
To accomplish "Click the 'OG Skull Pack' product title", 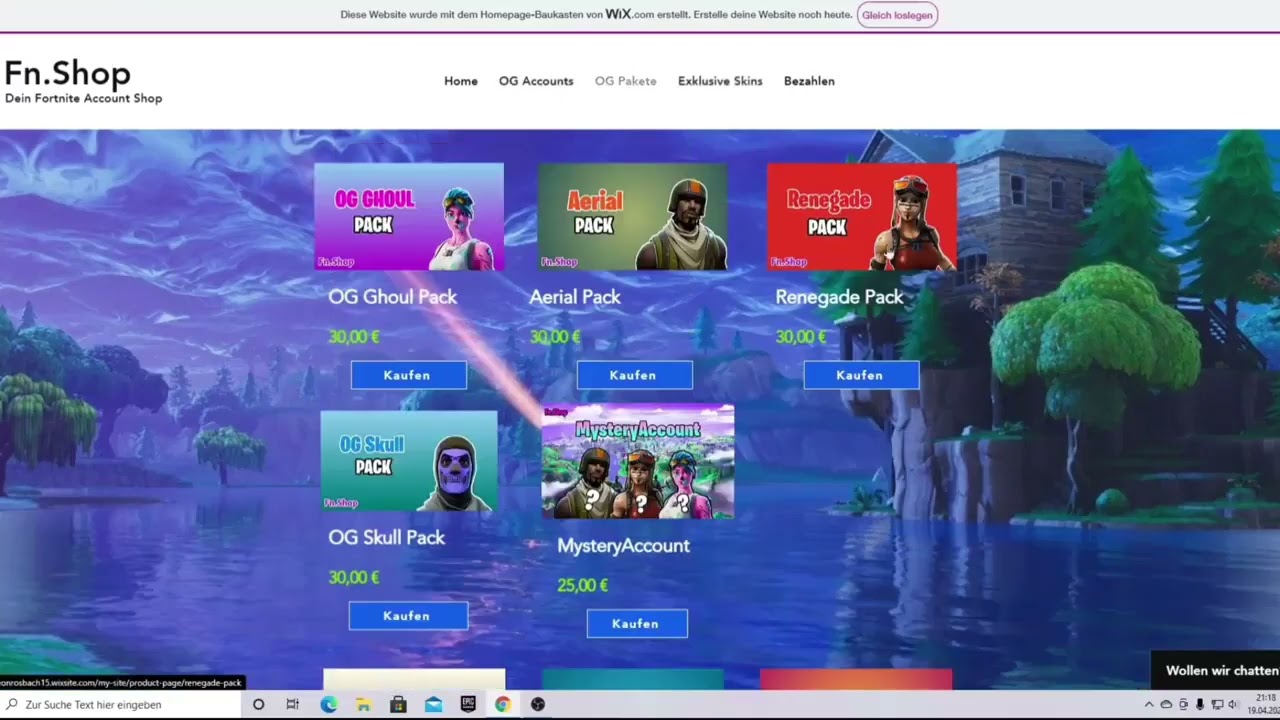I will [x=386, y=538].
